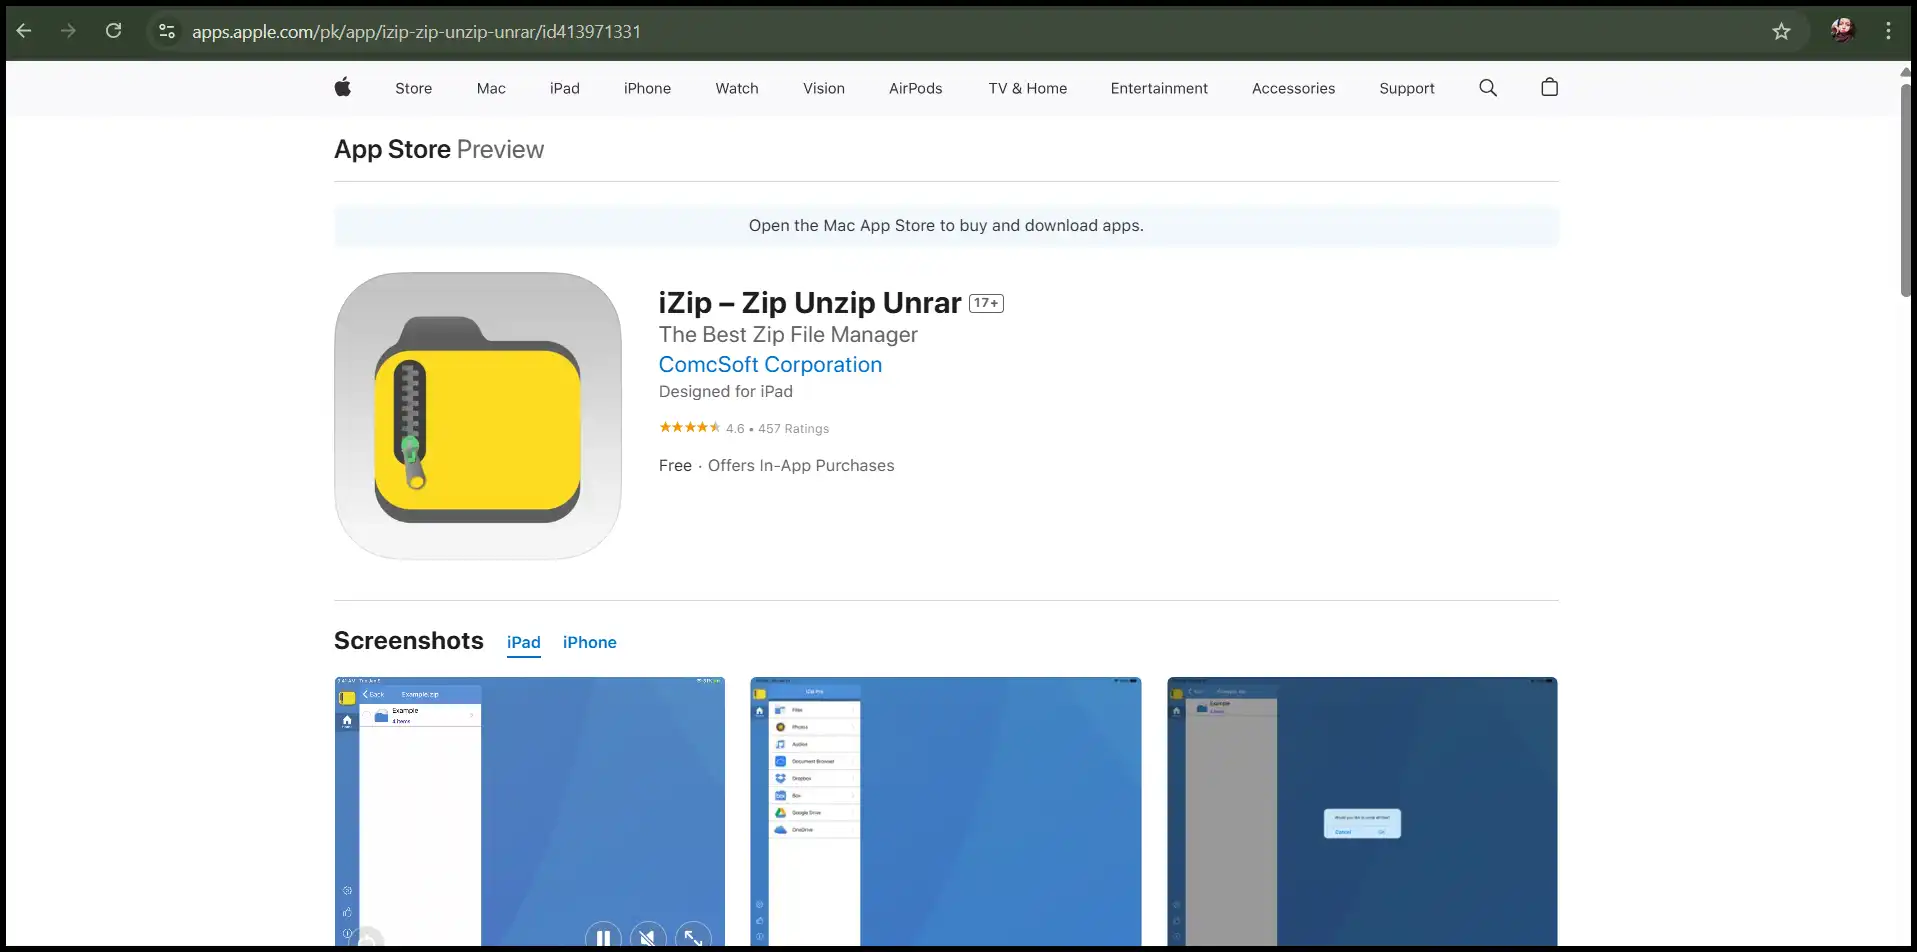Click the '457 Ratings' text

793,428
